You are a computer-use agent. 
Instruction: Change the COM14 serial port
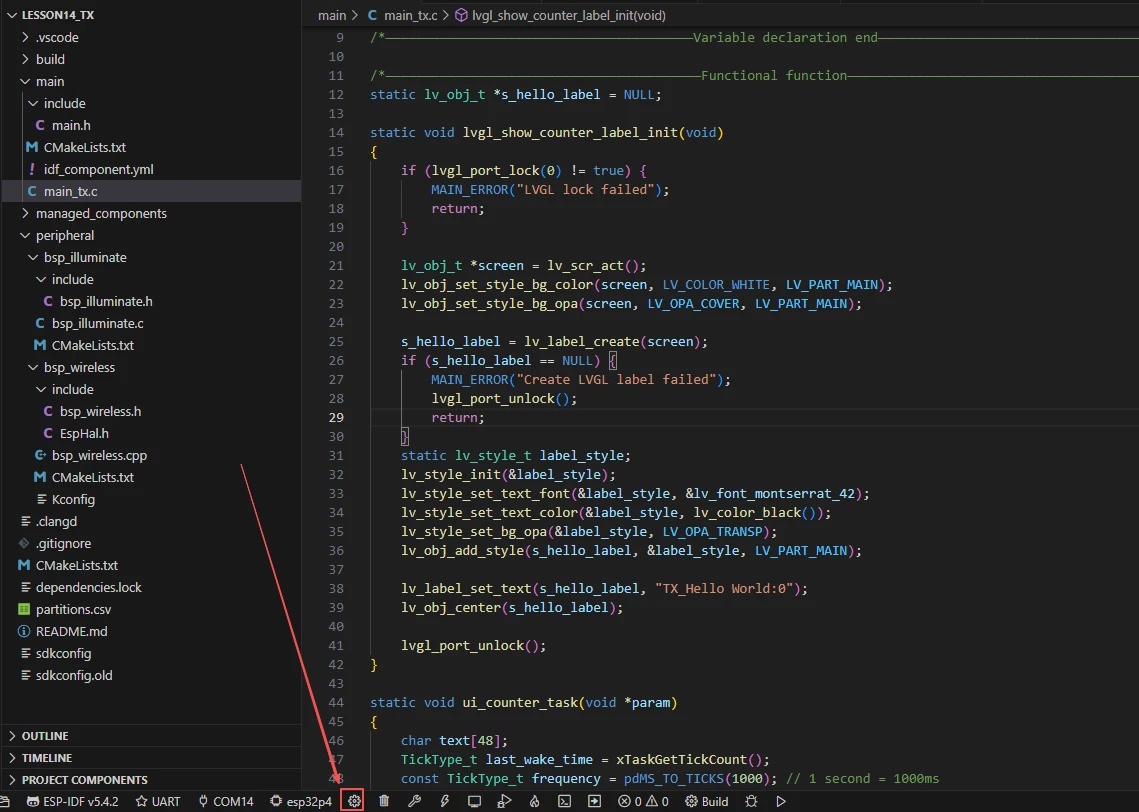[226, 801]
